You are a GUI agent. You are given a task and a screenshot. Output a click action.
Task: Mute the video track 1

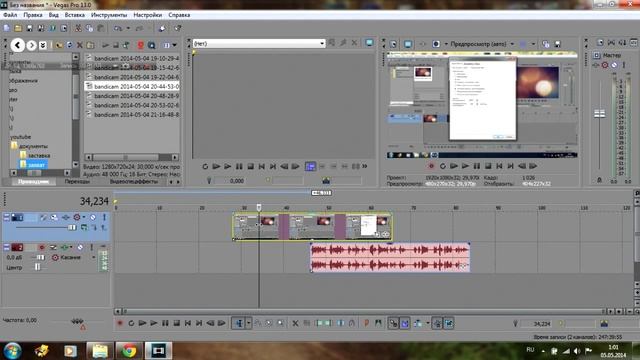(x=93, y=218)
